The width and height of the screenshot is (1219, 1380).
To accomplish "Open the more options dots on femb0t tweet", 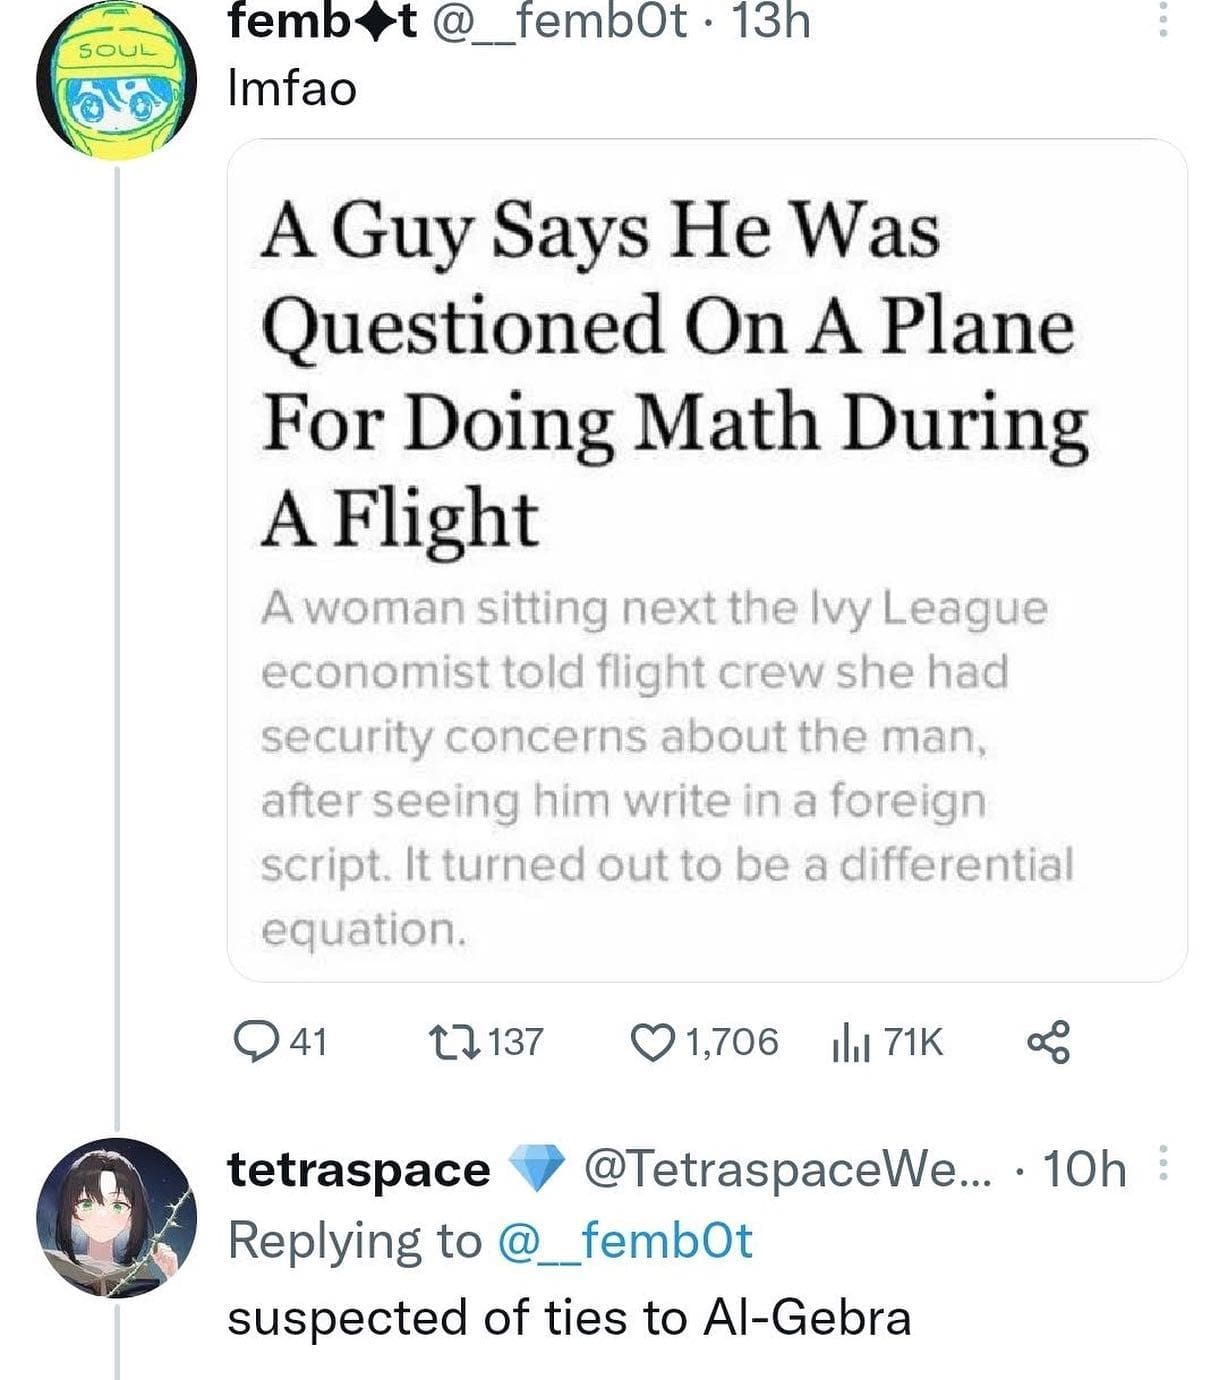I will point(1162,18).
